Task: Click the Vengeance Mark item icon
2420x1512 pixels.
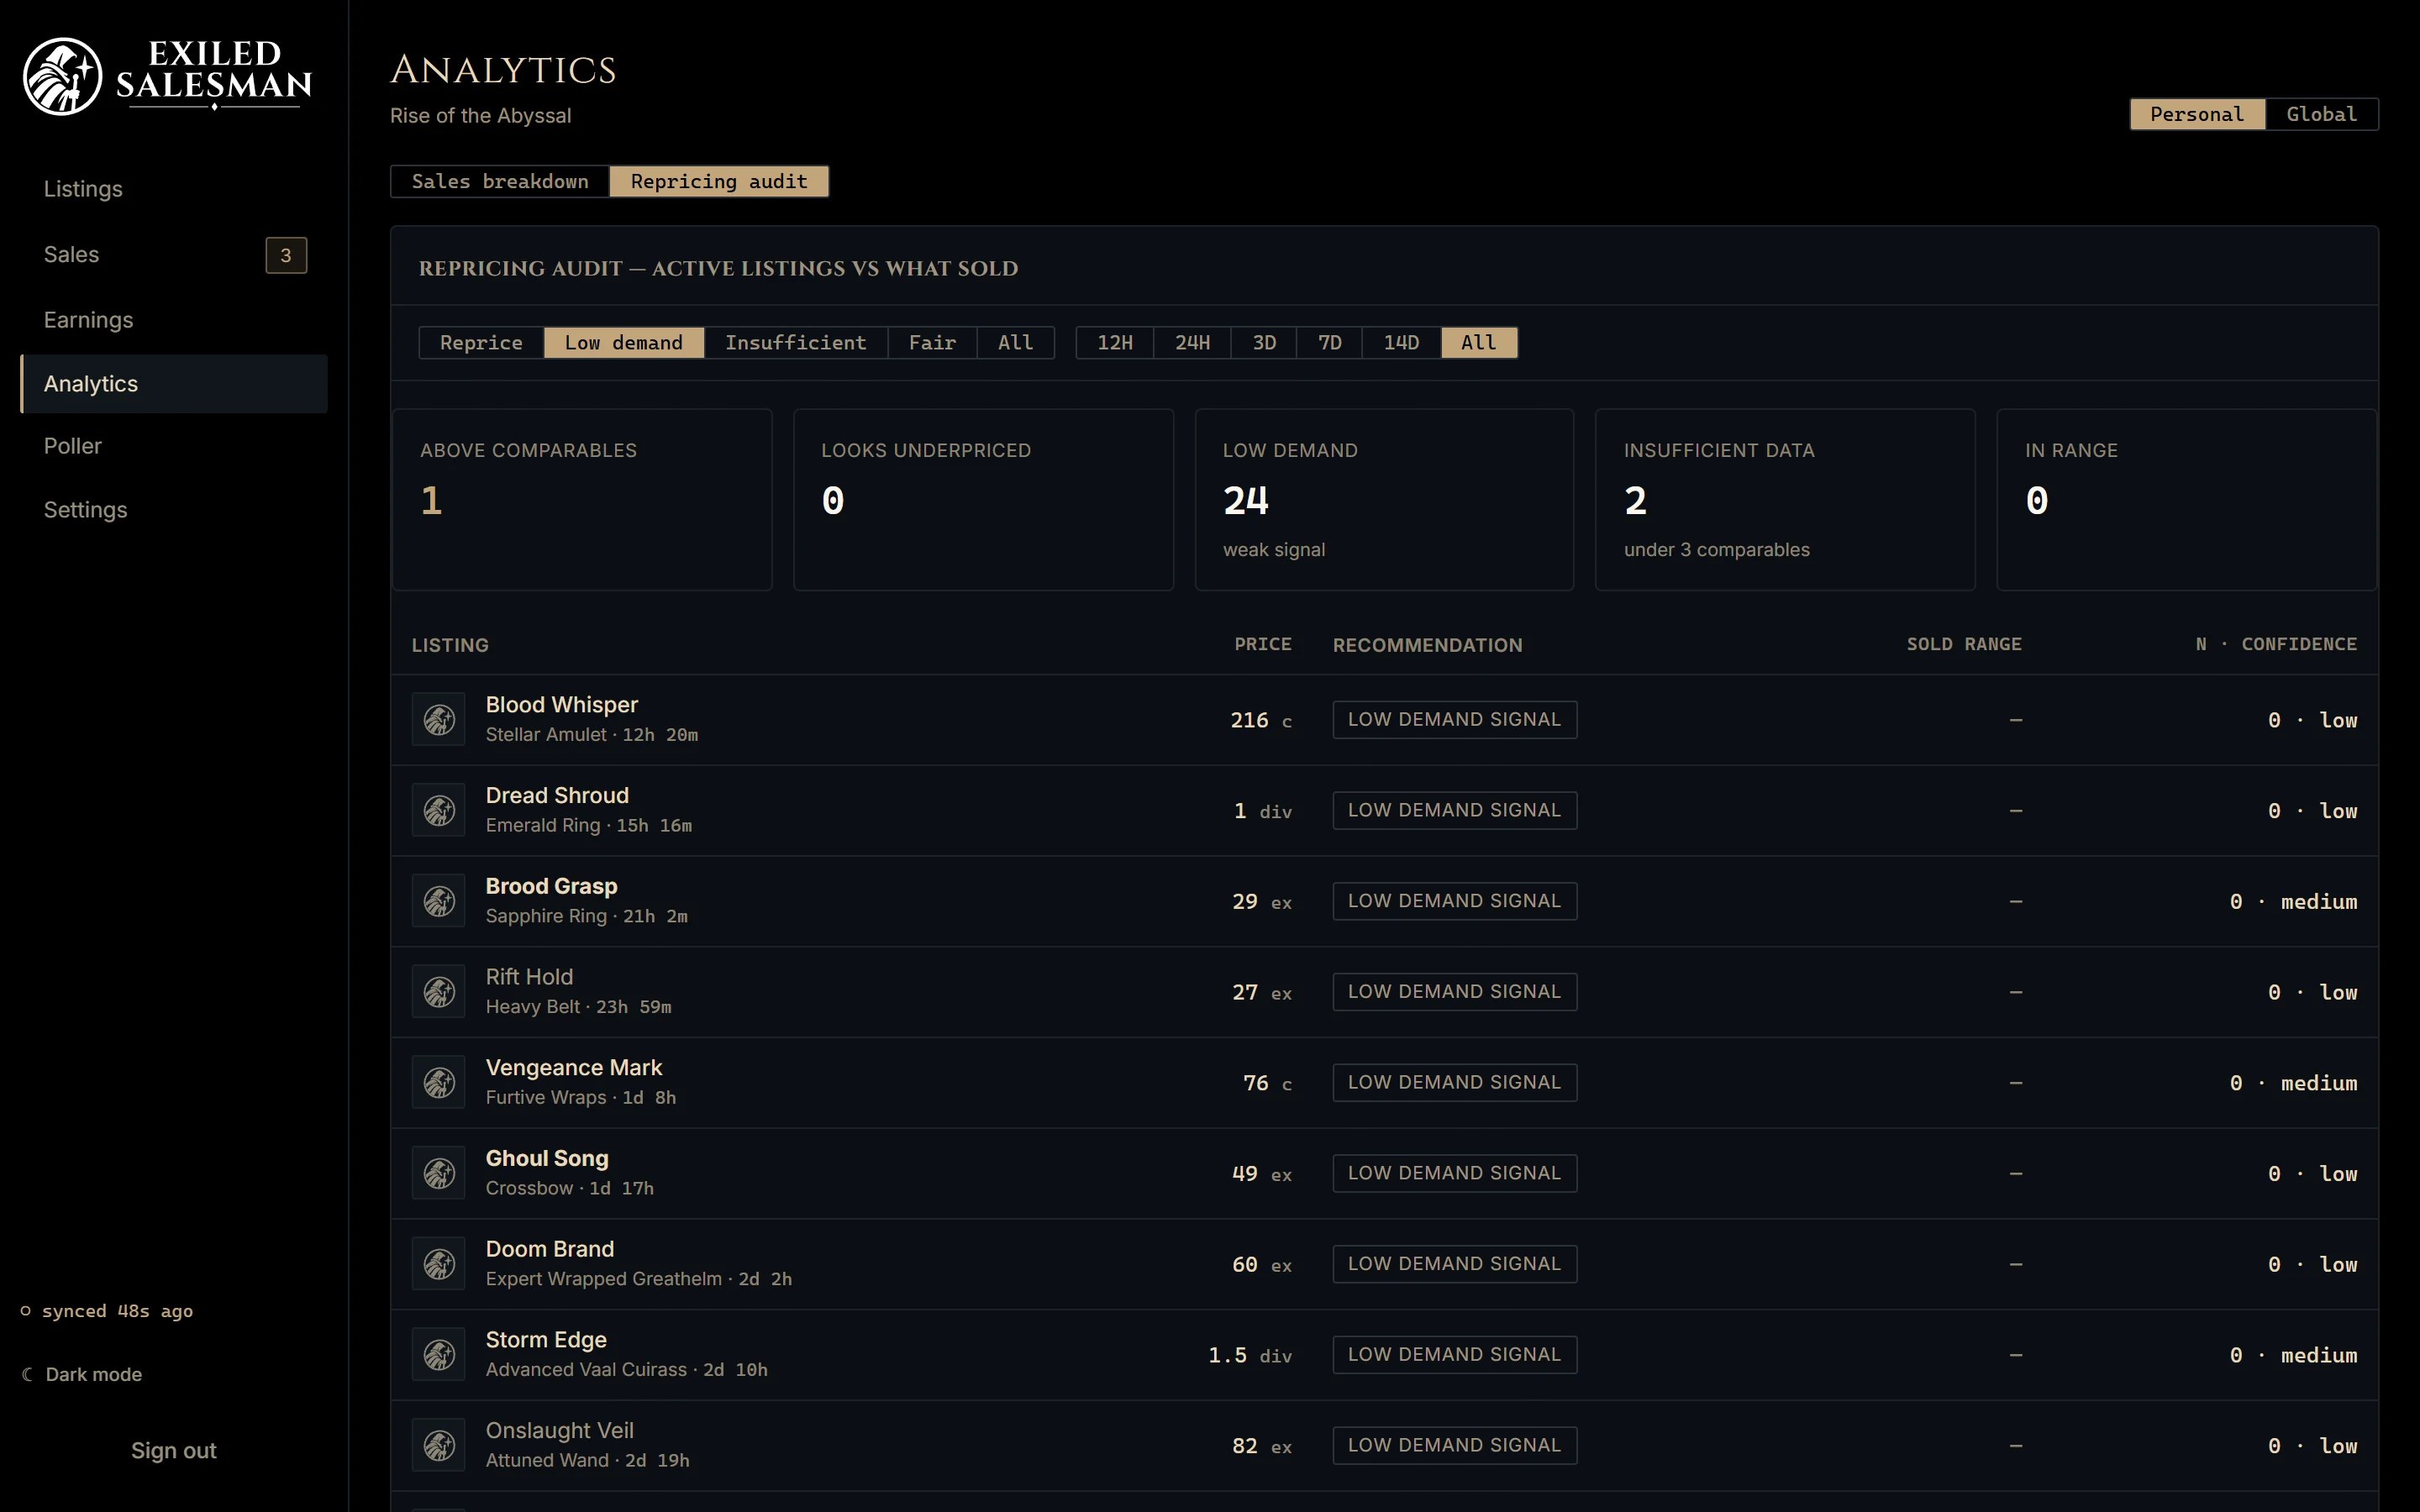Action: point(439,1082)
